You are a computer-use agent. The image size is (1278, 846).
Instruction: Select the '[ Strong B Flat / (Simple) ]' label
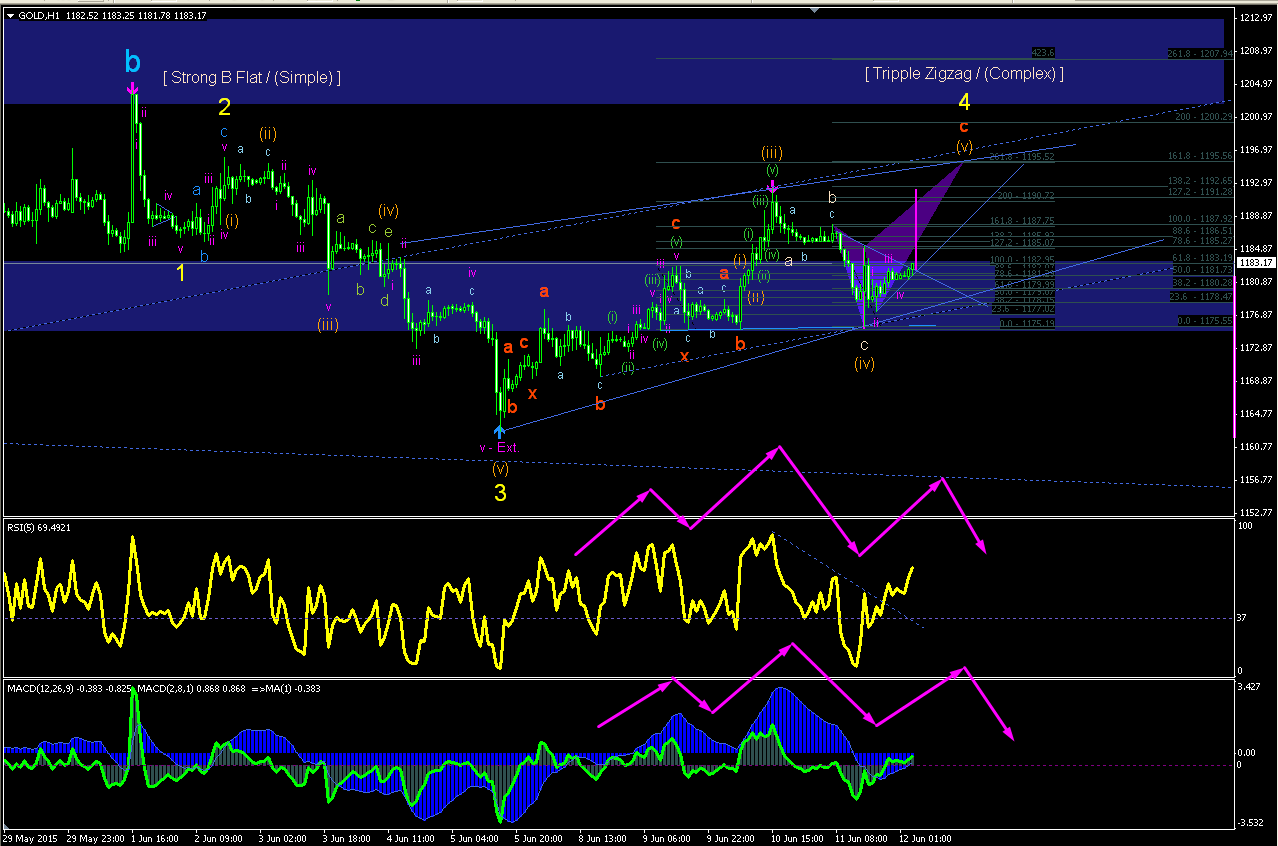click(252, 77)
